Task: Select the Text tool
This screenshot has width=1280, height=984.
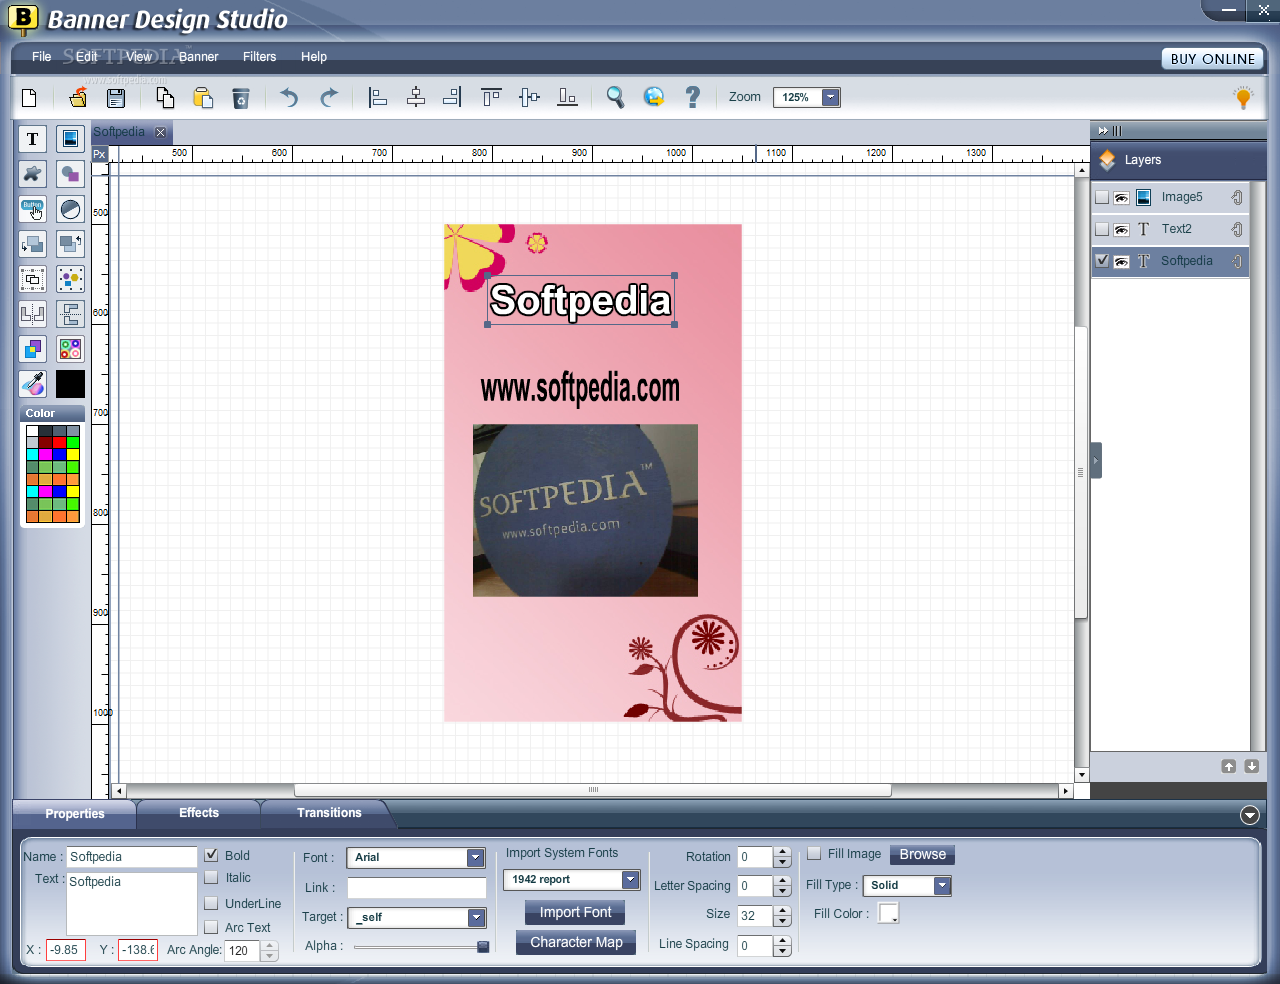Action: click(33, 139)
